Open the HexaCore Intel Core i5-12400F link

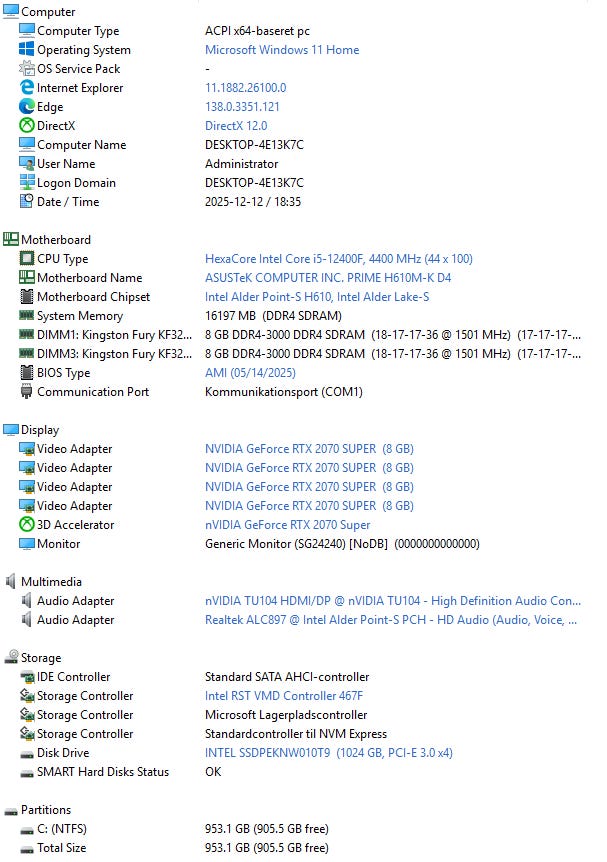[339, 258]
